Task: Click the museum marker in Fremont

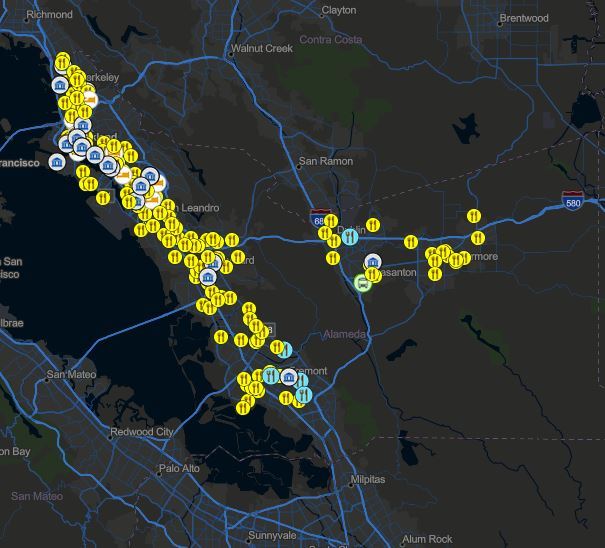Action: pyautogui.click(x=289, y=376)
